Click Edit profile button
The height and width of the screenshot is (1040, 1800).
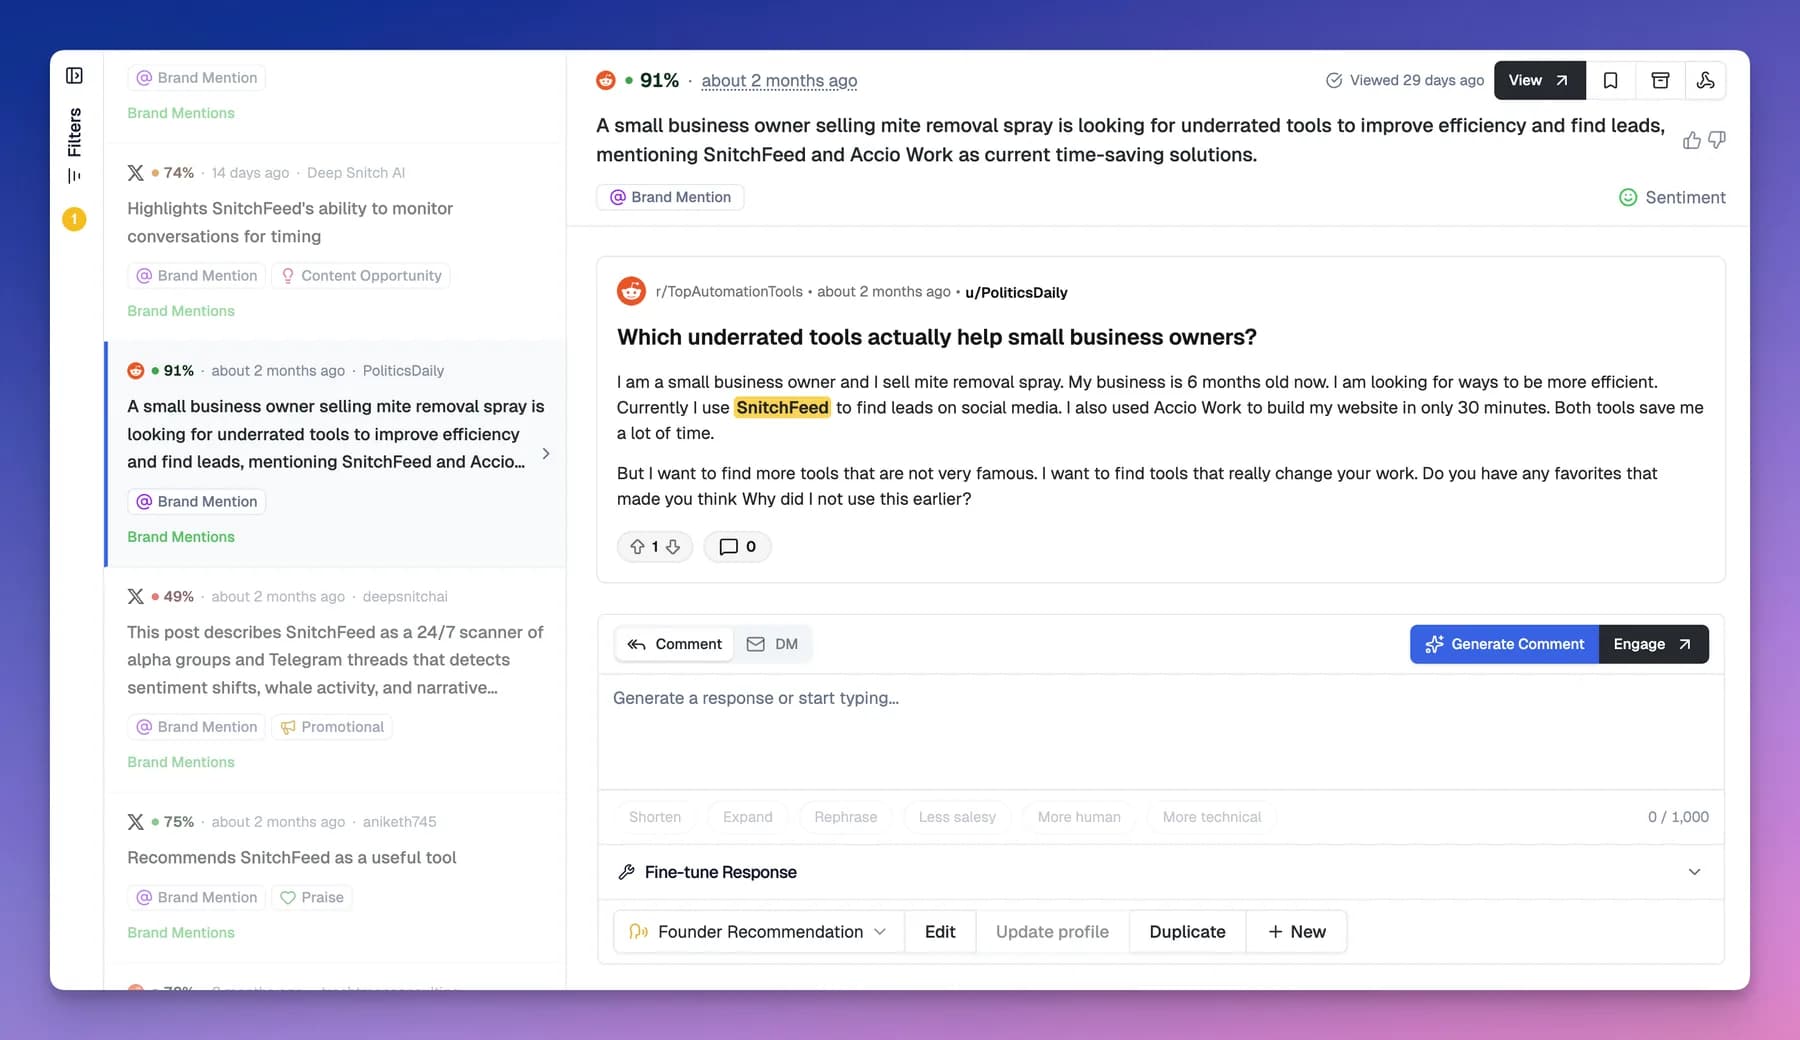click(940, 932)
